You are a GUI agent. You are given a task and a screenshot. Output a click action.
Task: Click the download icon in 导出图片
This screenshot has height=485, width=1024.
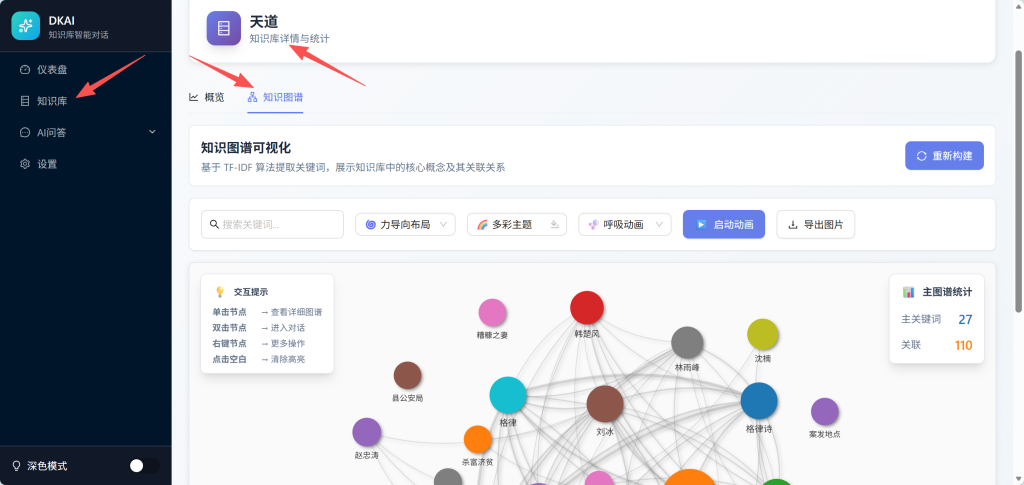coord(793,225)
